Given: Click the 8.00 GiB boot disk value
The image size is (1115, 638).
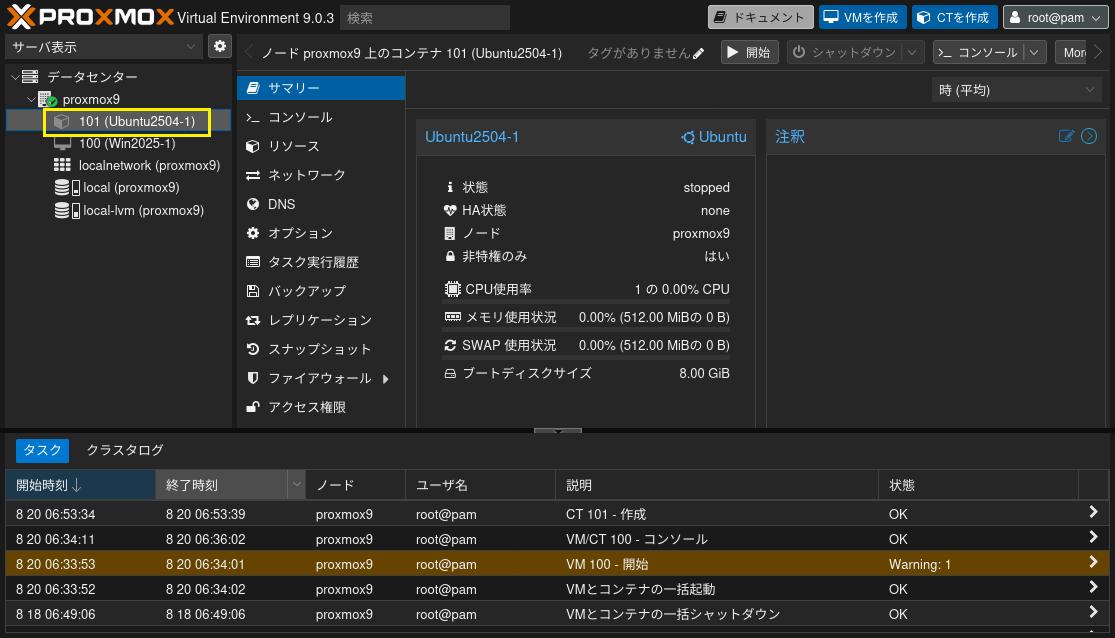Looking at the screenshot, I should click(704, 373).
